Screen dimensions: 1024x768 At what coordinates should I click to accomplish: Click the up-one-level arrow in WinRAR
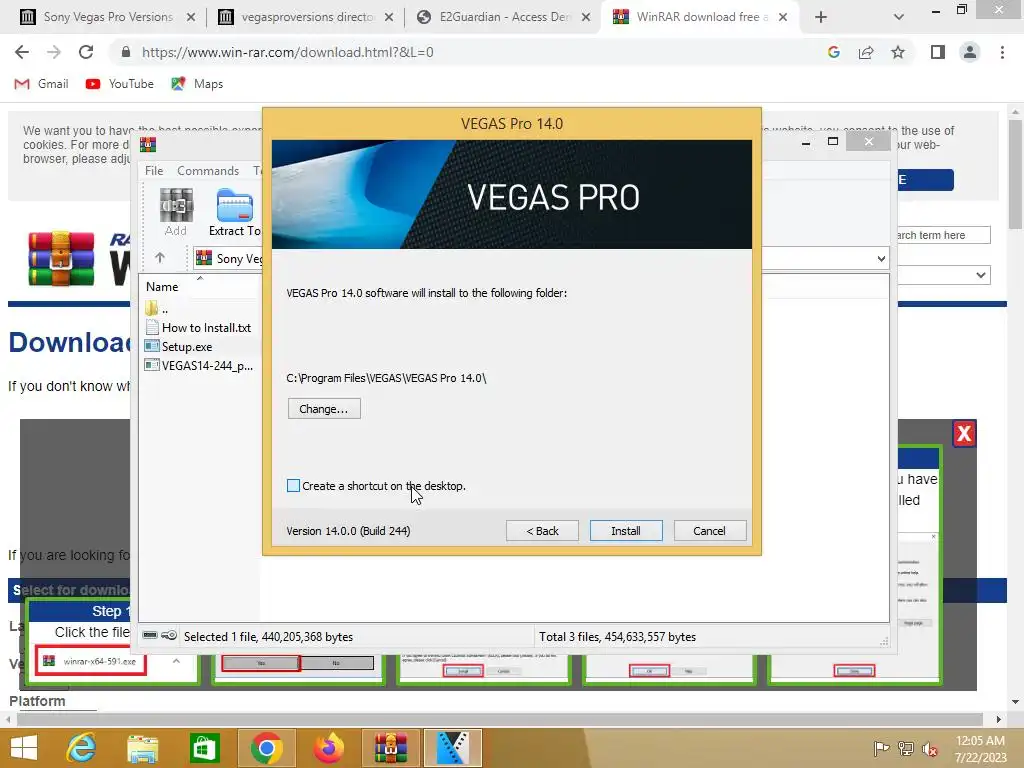pyautogui.click(x=160, y=258)
